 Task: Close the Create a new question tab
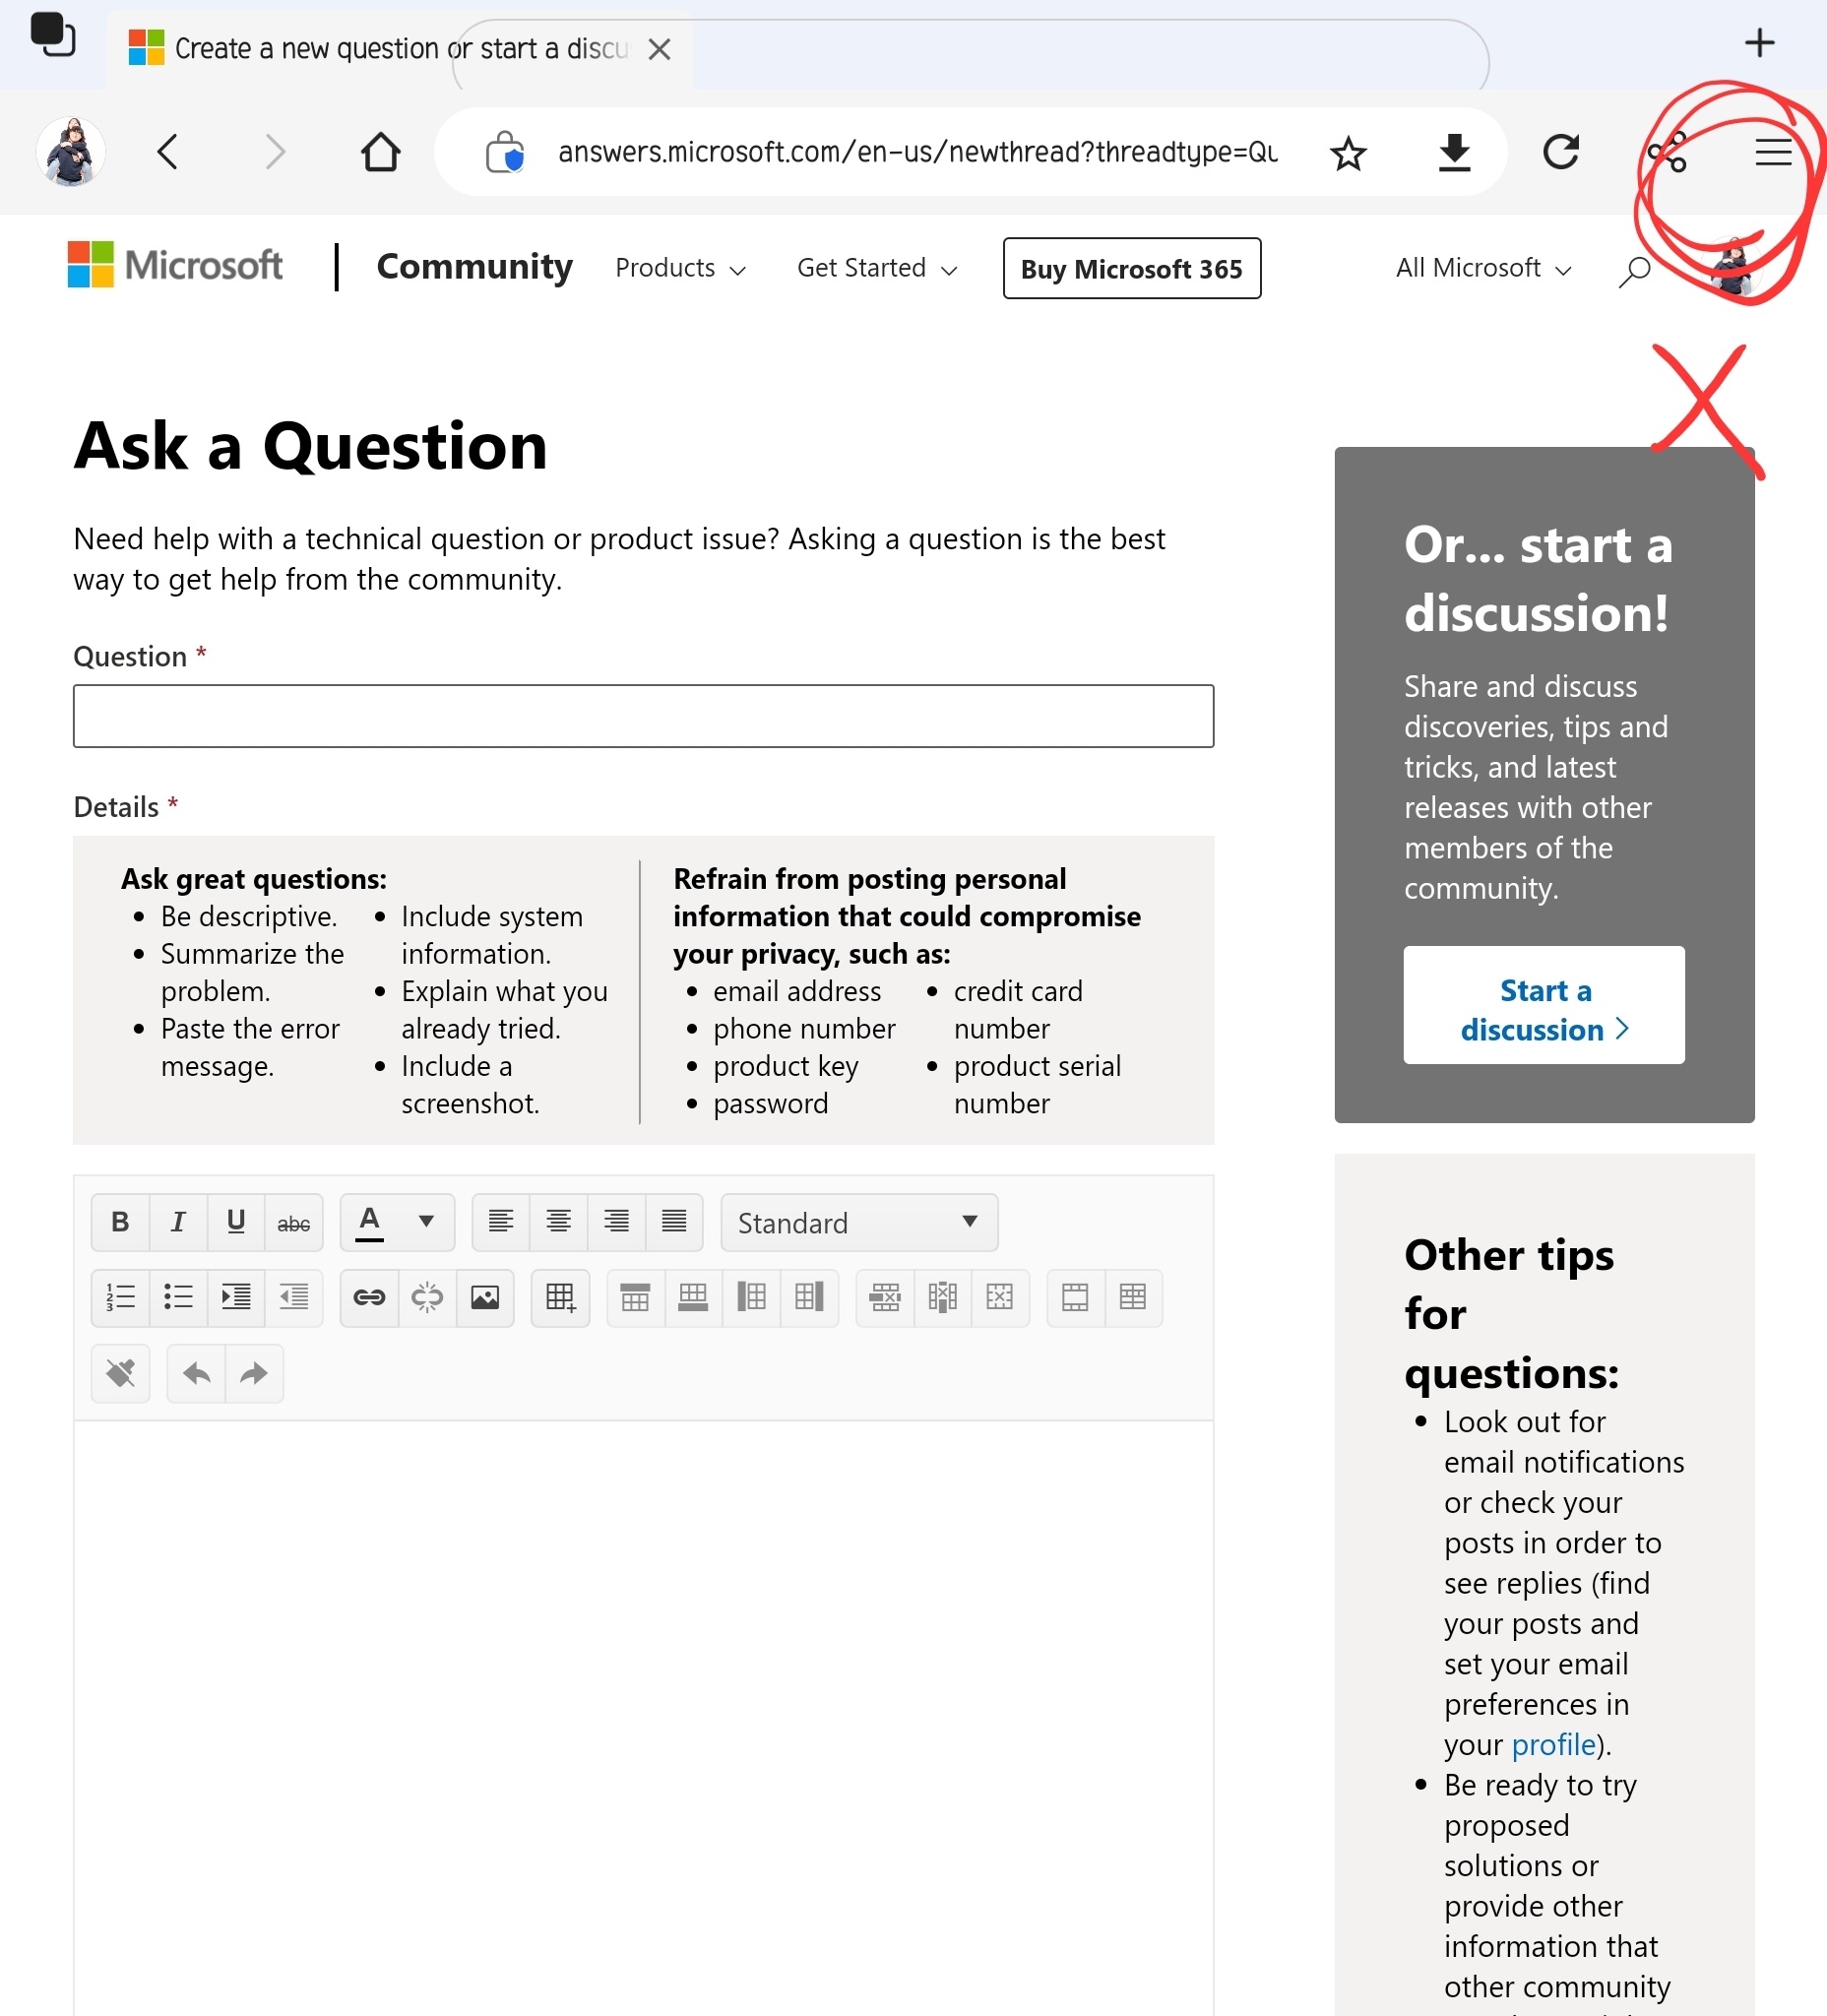pyautogui.click(x=659, y=49)
